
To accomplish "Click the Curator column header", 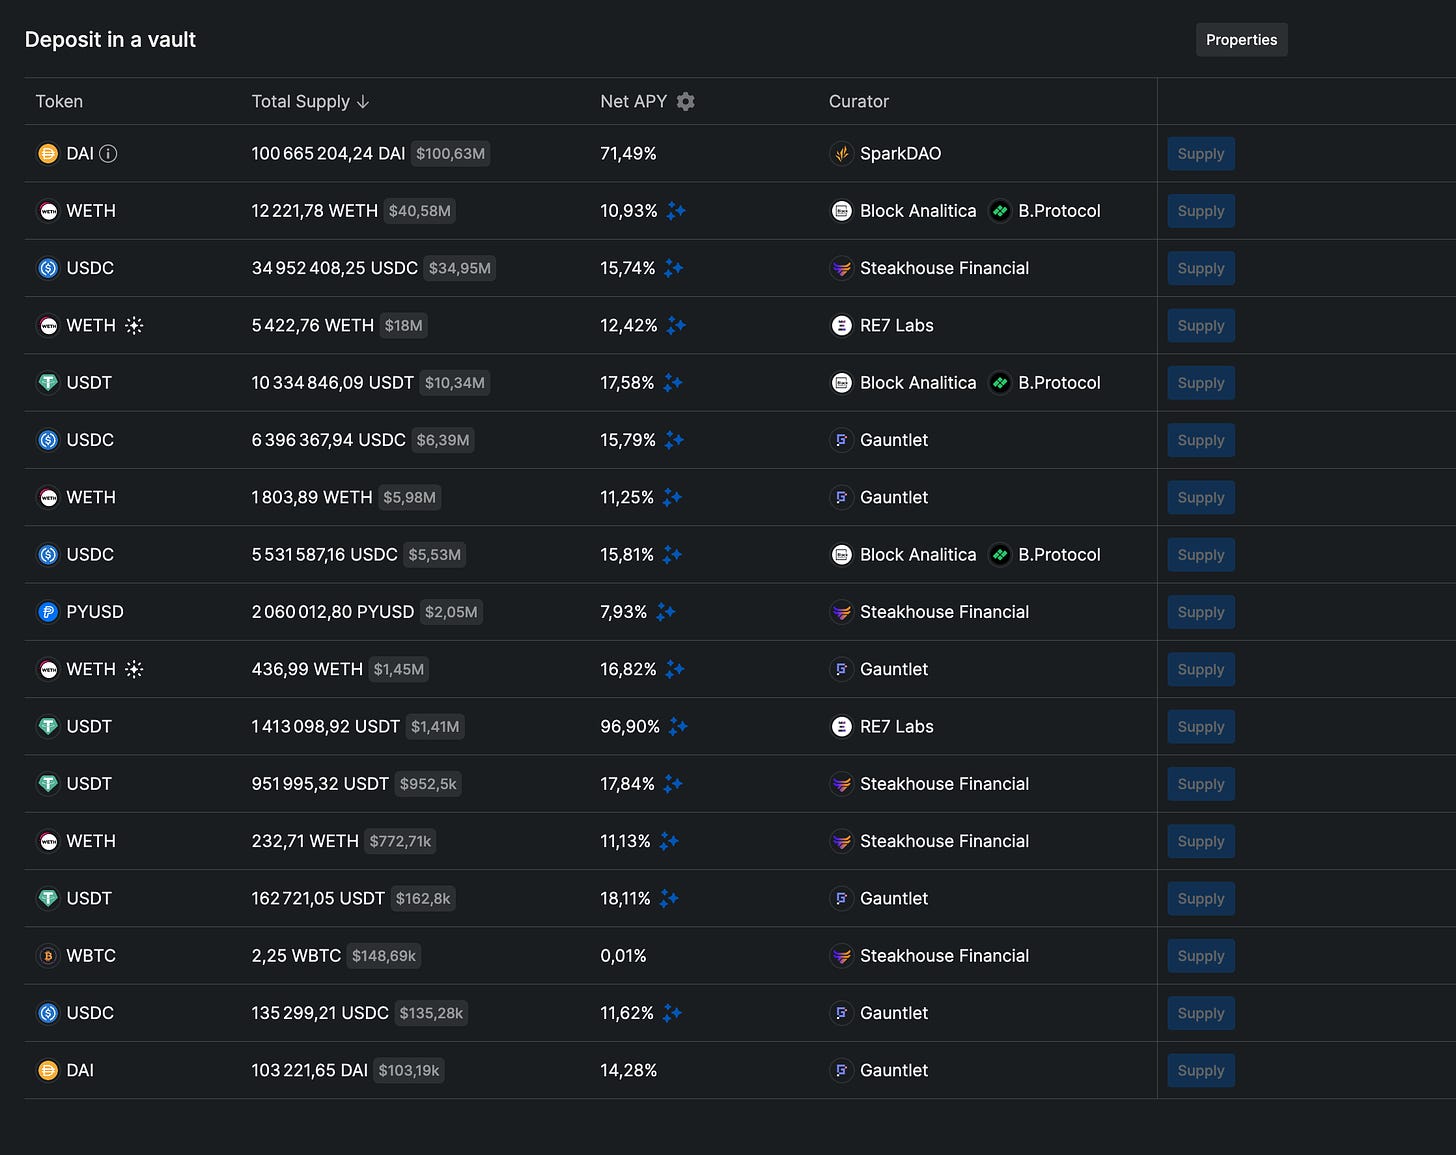I will pyautogui.click(x=858, y=101).
